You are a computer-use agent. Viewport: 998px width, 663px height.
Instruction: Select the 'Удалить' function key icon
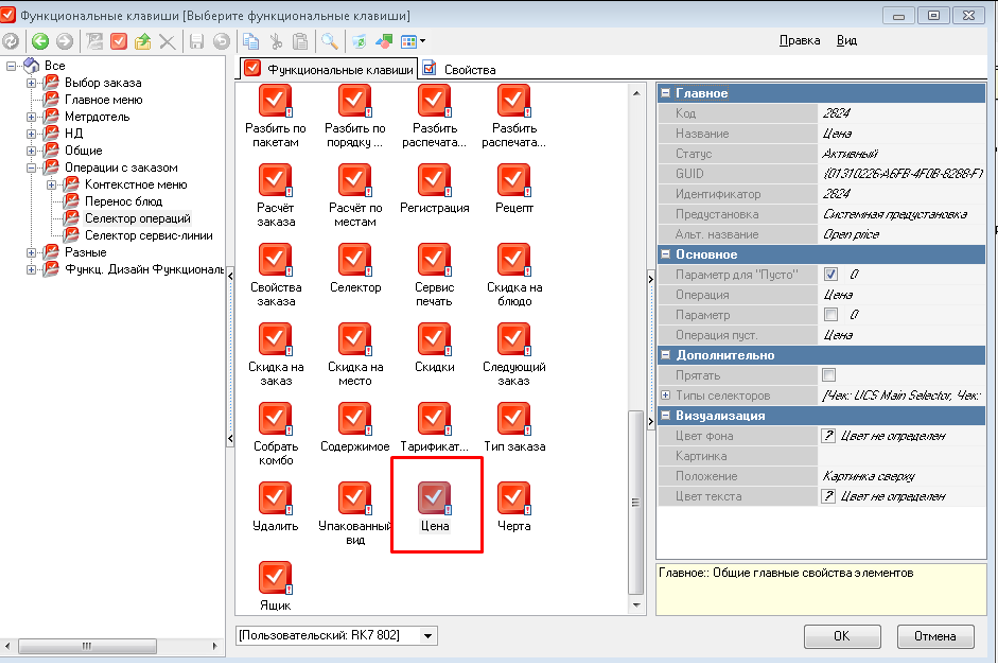[275, 497]
